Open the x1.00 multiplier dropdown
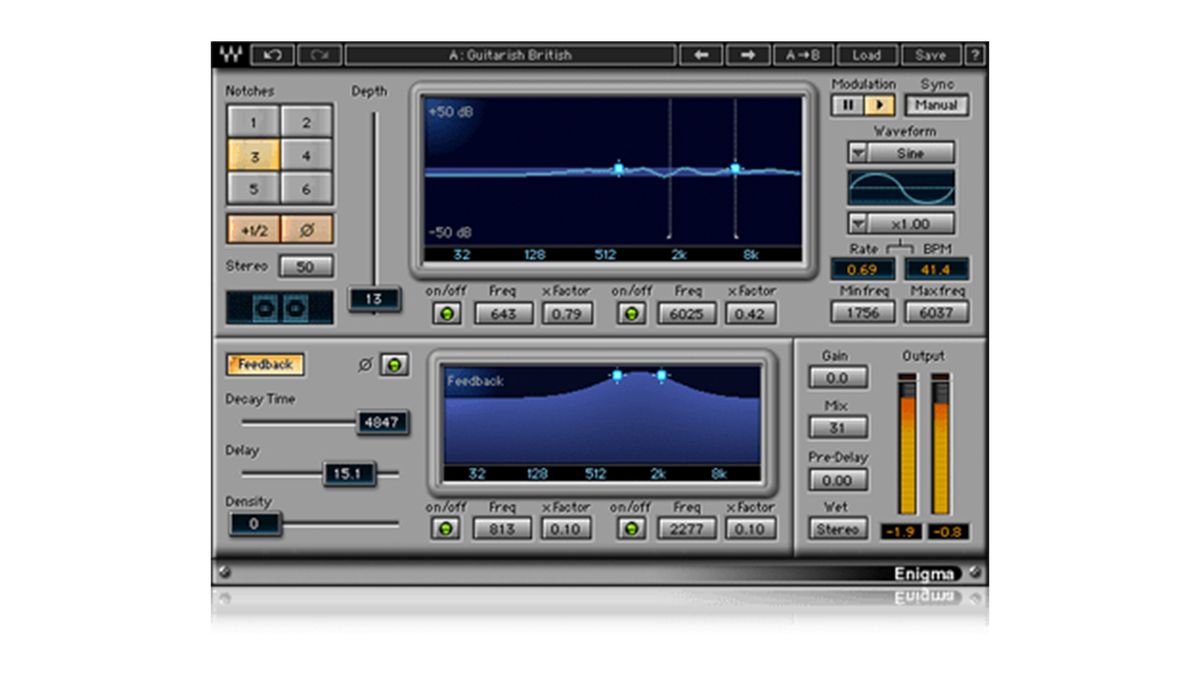Viewport: 1200px width, 675px height. coord(860,222)
